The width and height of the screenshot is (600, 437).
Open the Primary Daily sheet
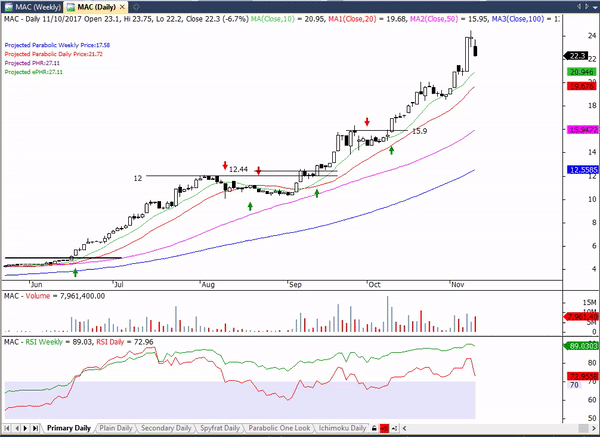(68, 428)
